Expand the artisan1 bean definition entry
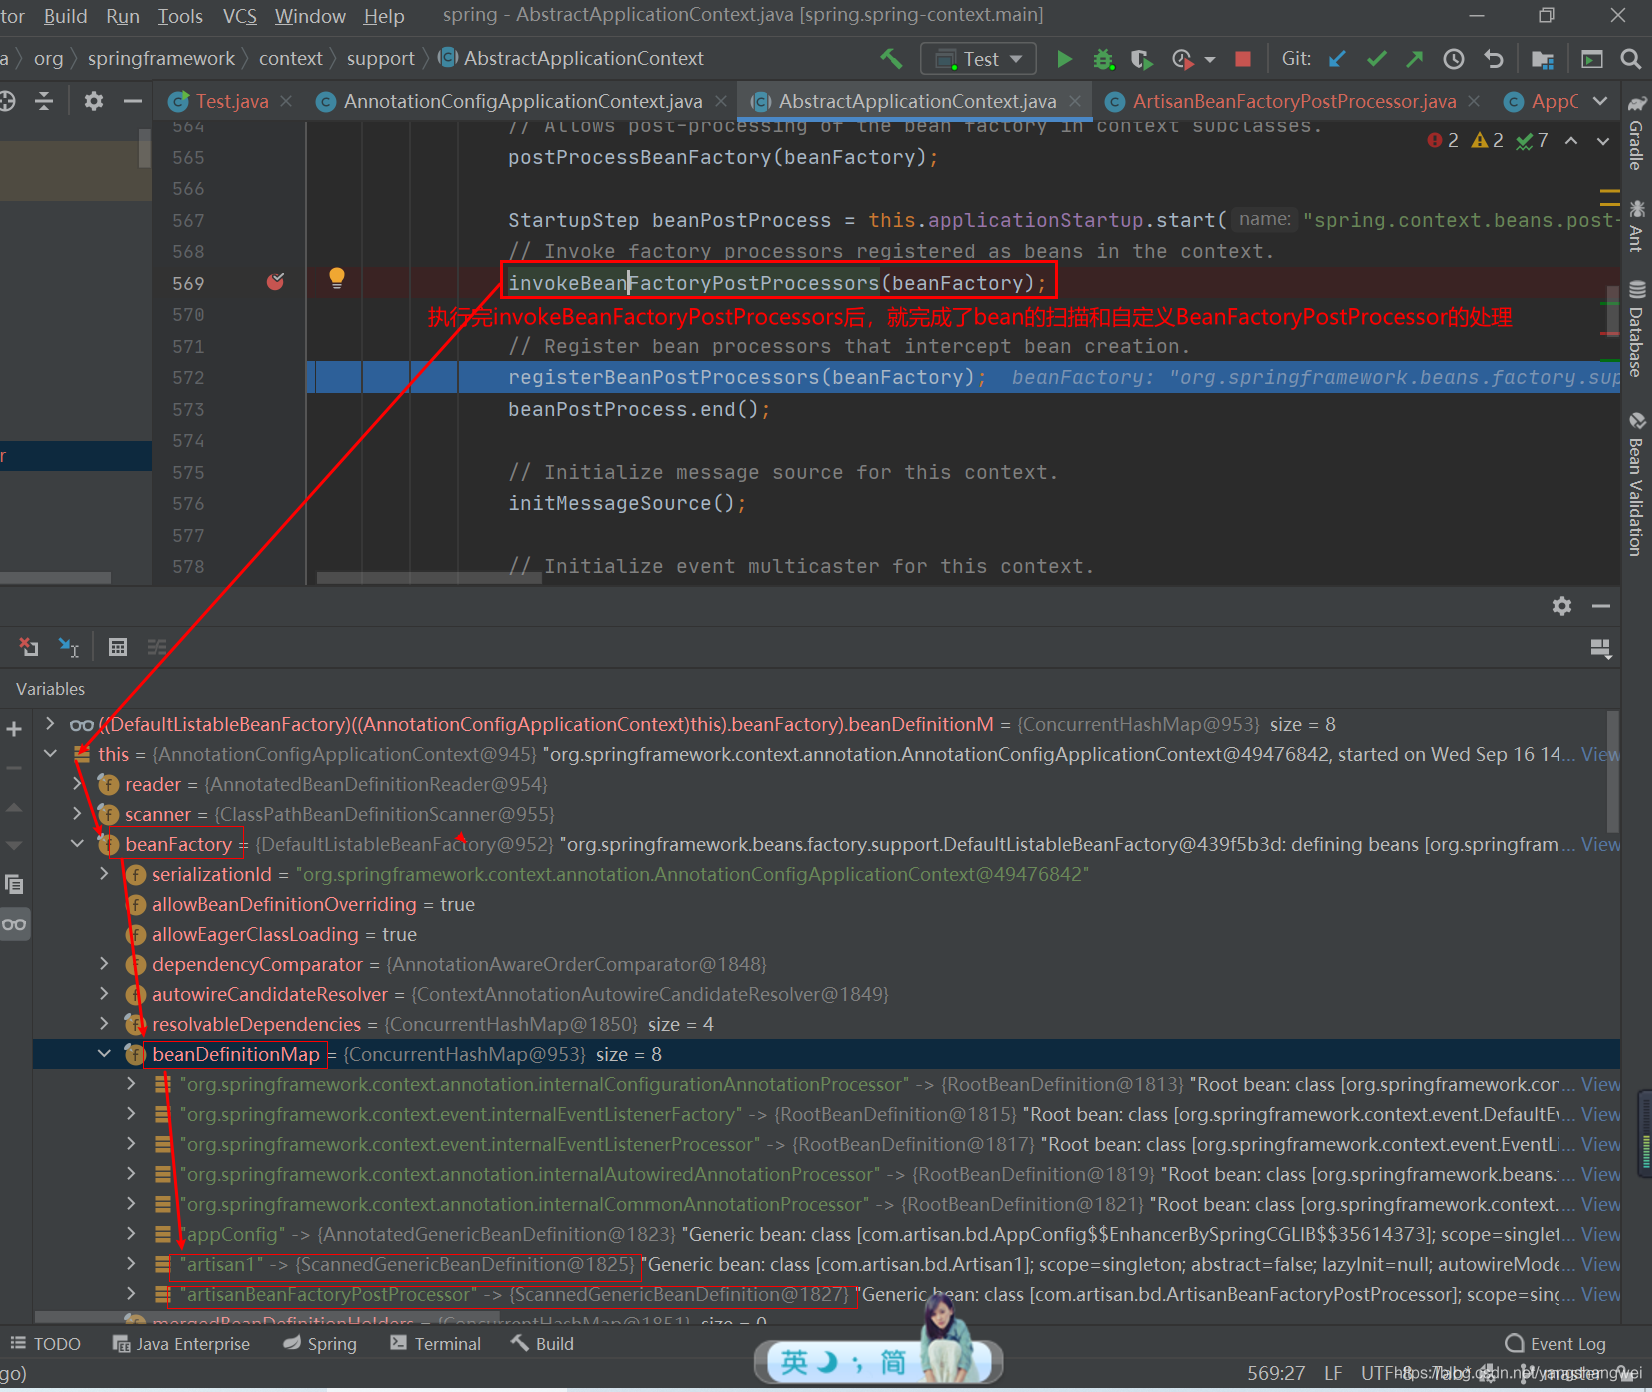 (x=131, y=1264)
